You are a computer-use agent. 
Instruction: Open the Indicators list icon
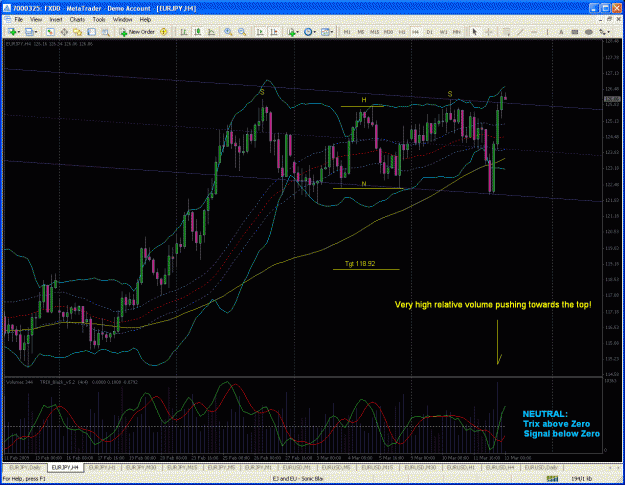click(x=291, y=32)
